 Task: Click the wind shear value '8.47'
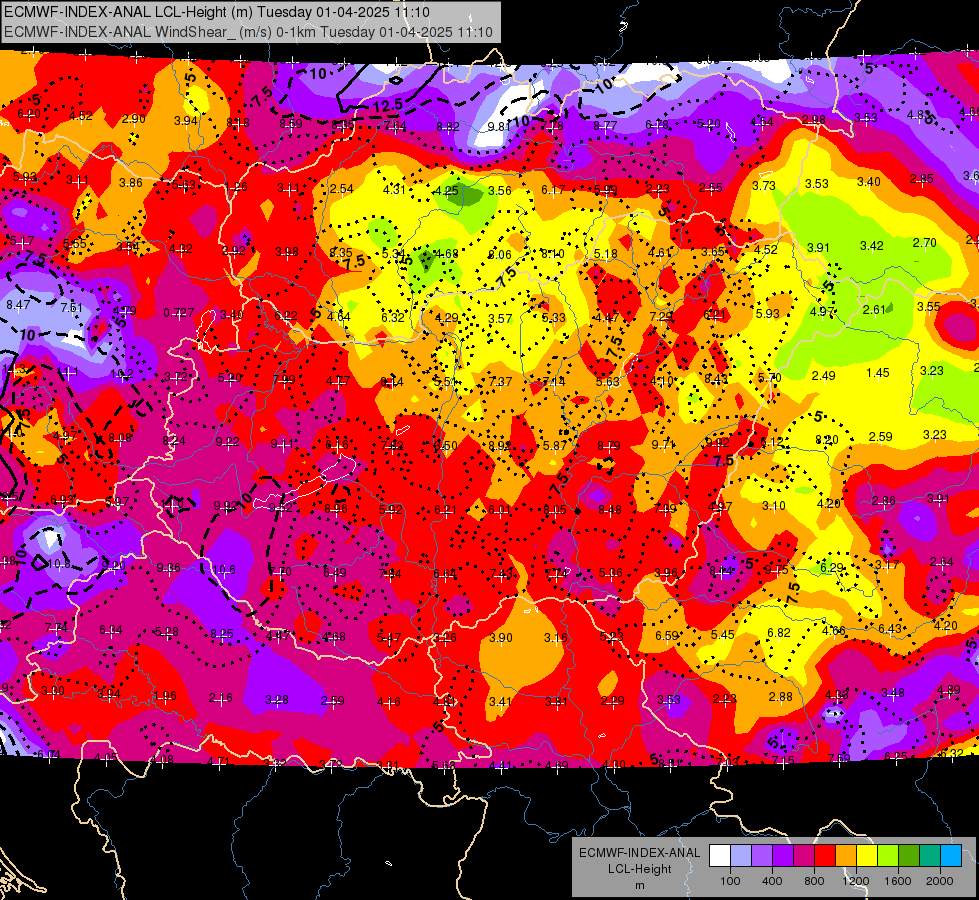click(17, 305)
